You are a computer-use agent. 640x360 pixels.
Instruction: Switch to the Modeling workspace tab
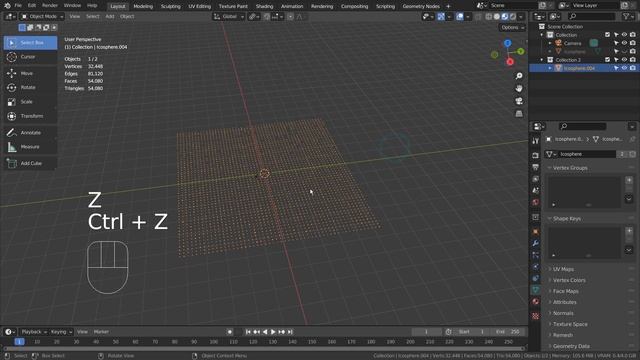click(x=143, y=6)
